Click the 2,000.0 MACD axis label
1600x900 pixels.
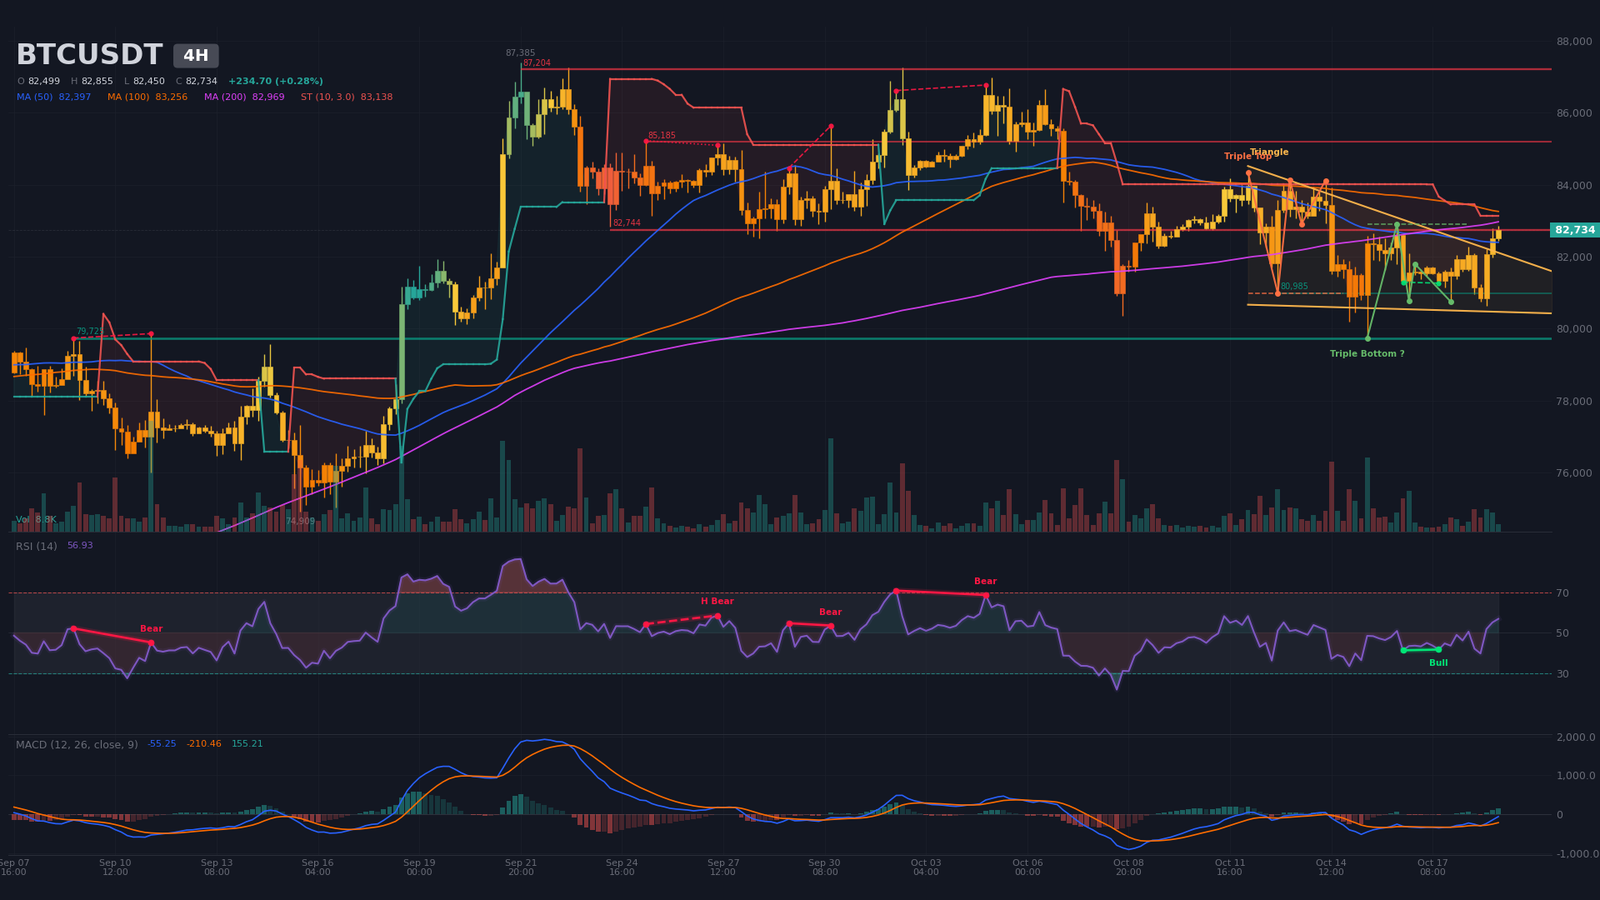pyautogui.click(x=1576, y=737)
